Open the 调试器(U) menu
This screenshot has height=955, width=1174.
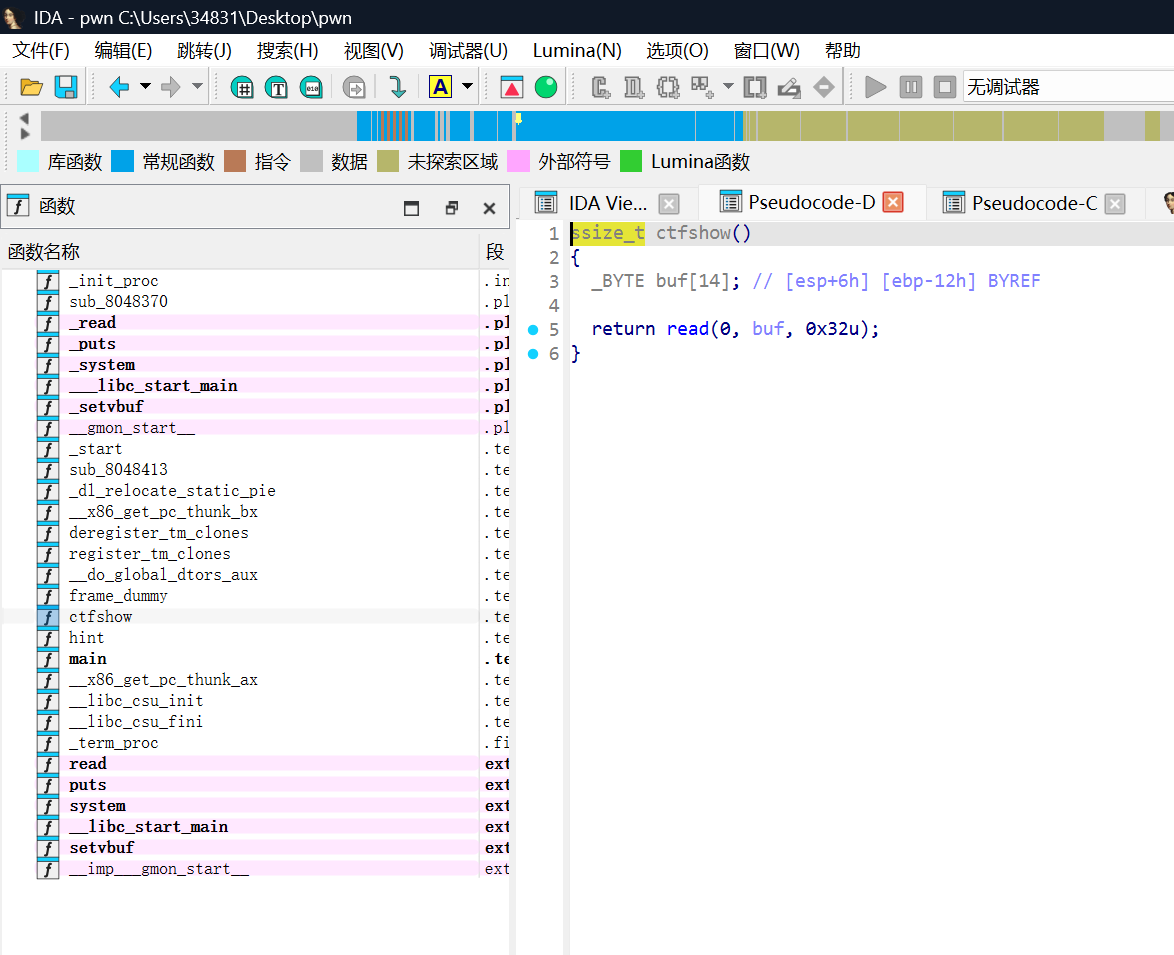pyautogui.click(x=468, y=51)
